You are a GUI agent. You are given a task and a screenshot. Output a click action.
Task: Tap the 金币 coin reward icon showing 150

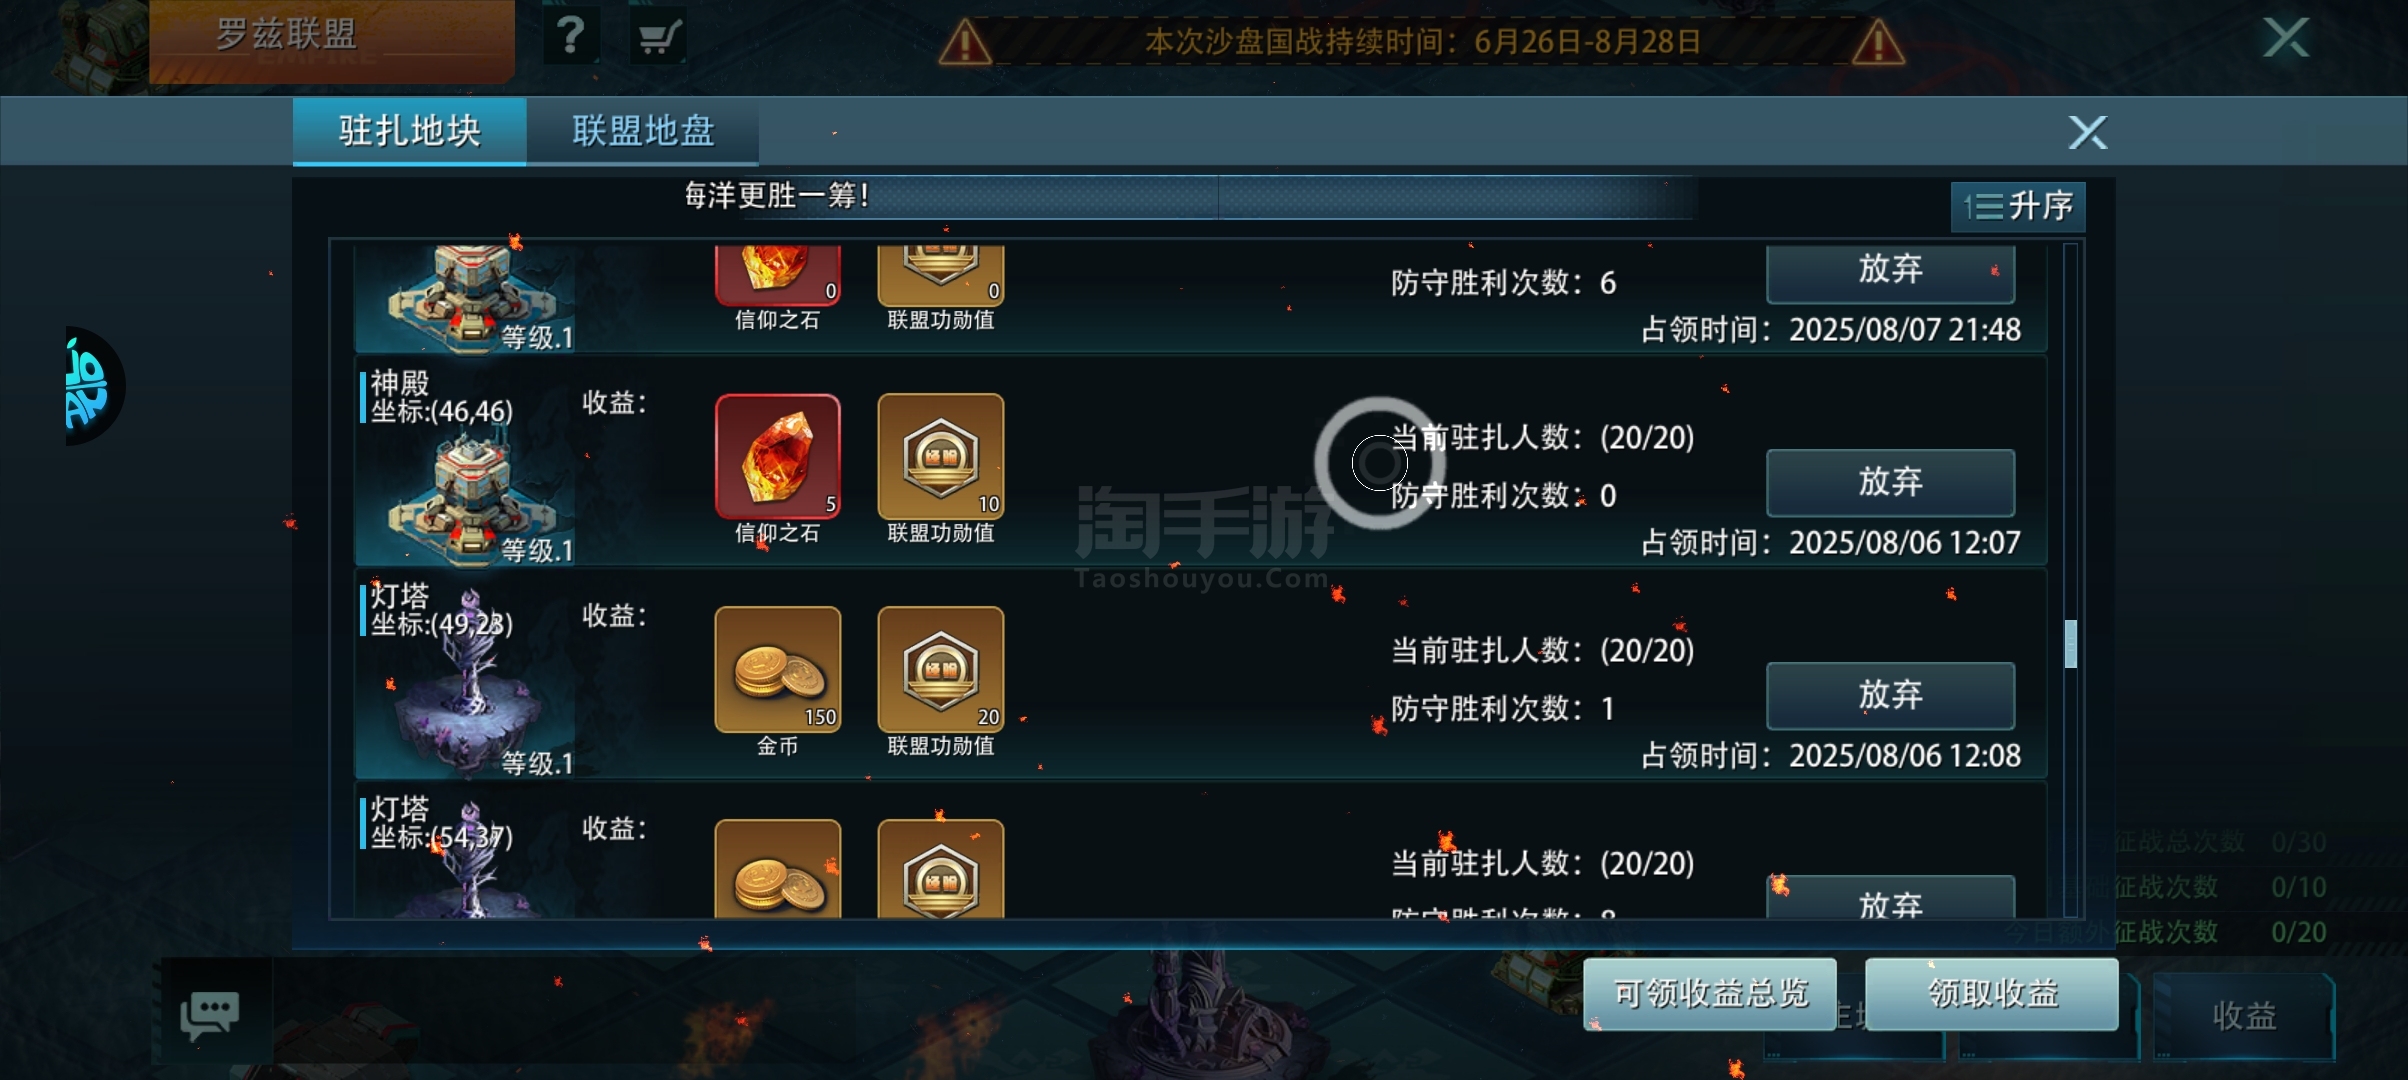point(778,669)
